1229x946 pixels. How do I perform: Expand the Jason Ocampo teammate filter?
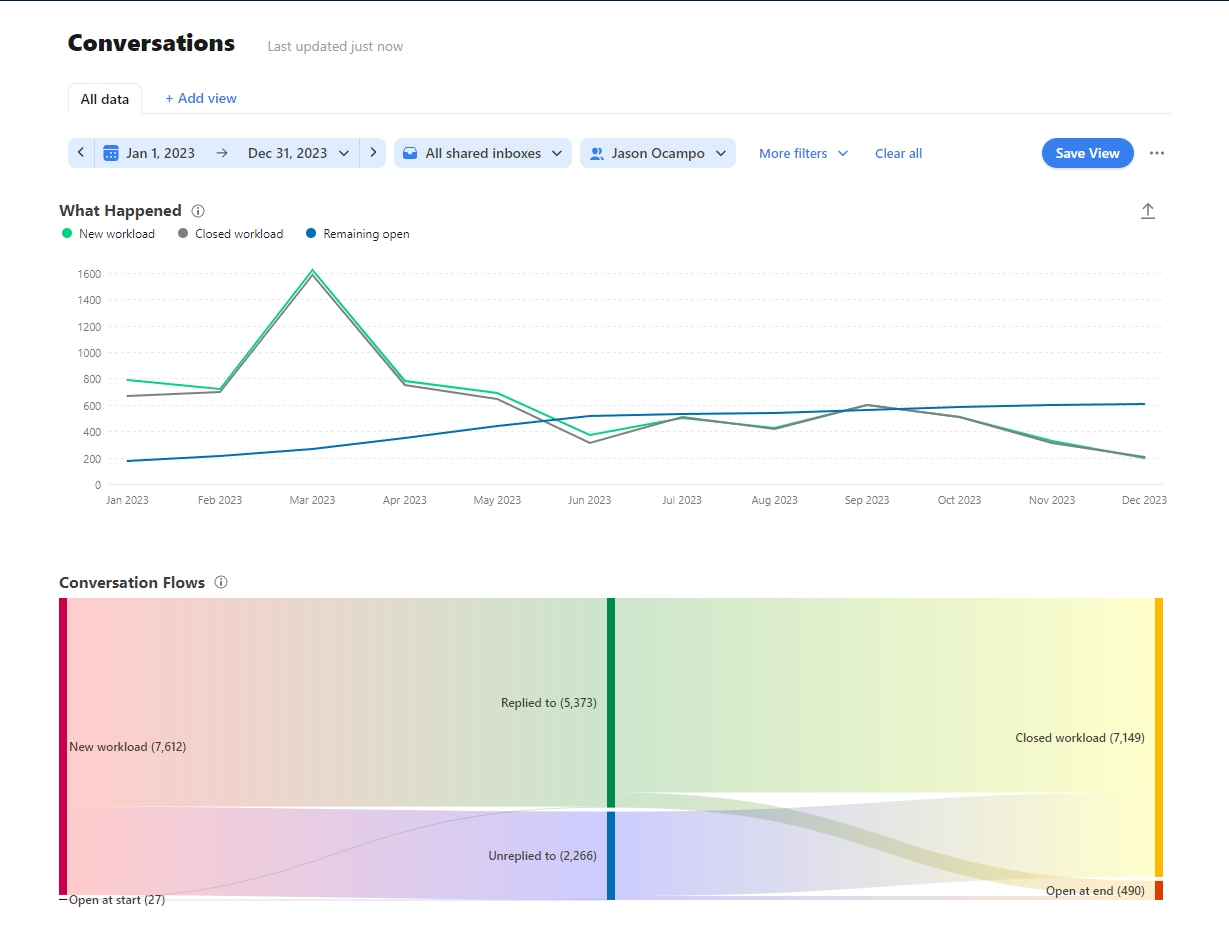pos(658,153)
